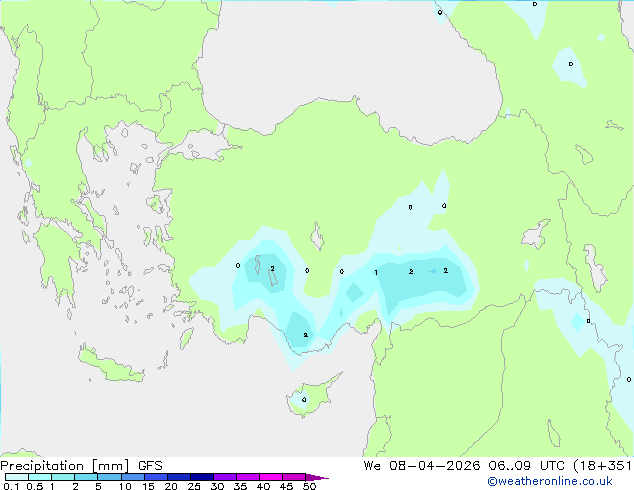Screen dimensions: 634x490
Task: Pick the 15–20 mm legend color box
Action: pyautogui.click(x=156, y=477)
